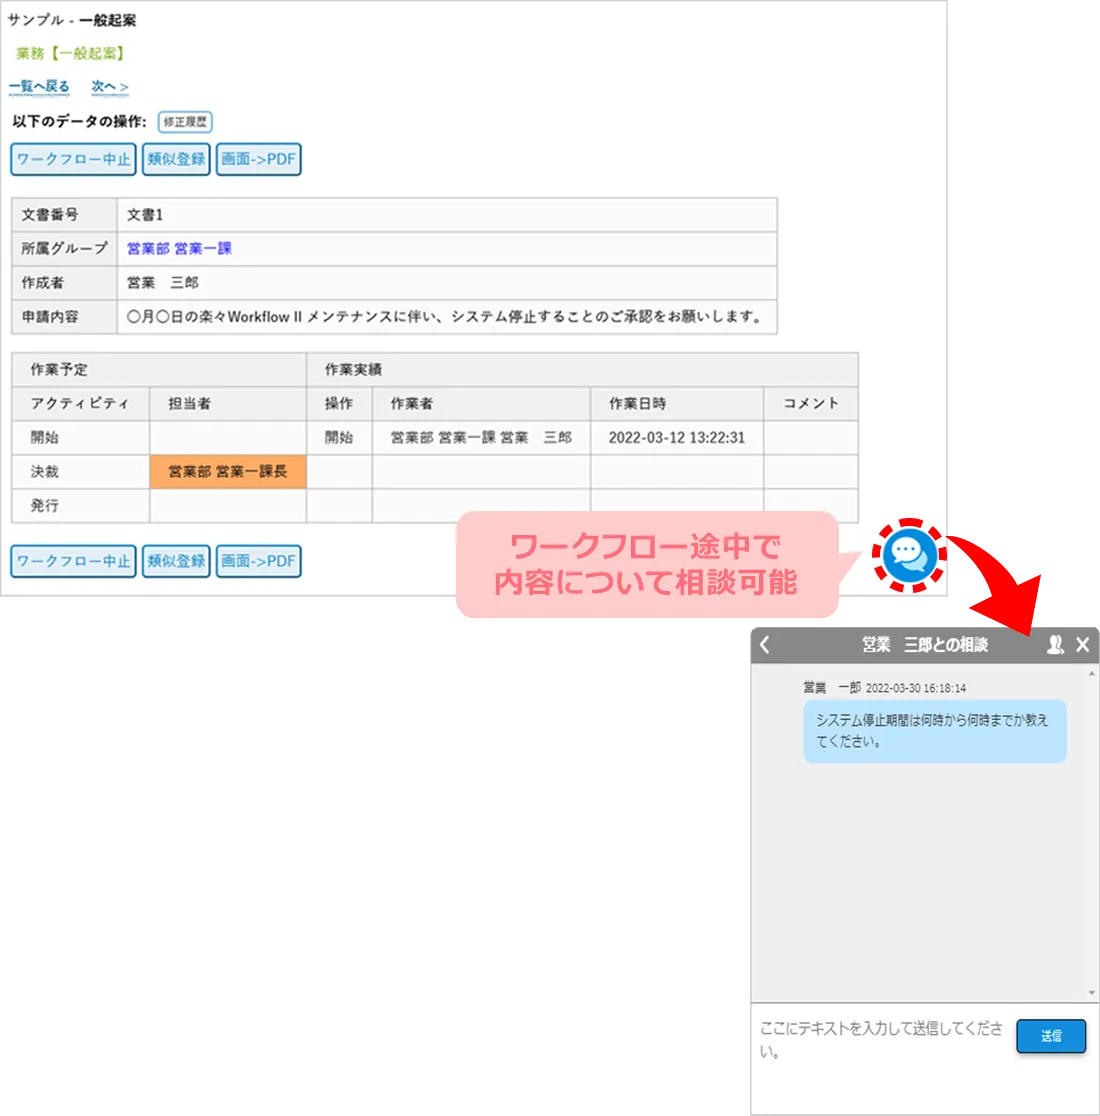1100x1116 pixels.
Task: Go to next record via 次へ > link
Action: coord(110,87)
